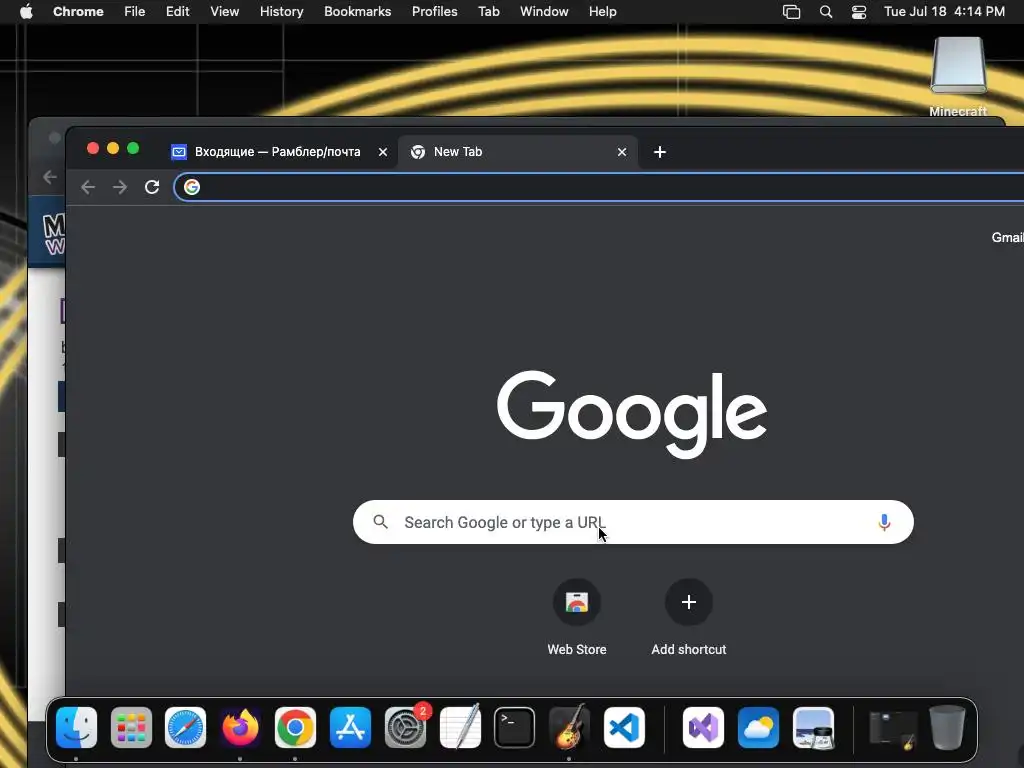Open the Preview app in Dock

point(813,728)
